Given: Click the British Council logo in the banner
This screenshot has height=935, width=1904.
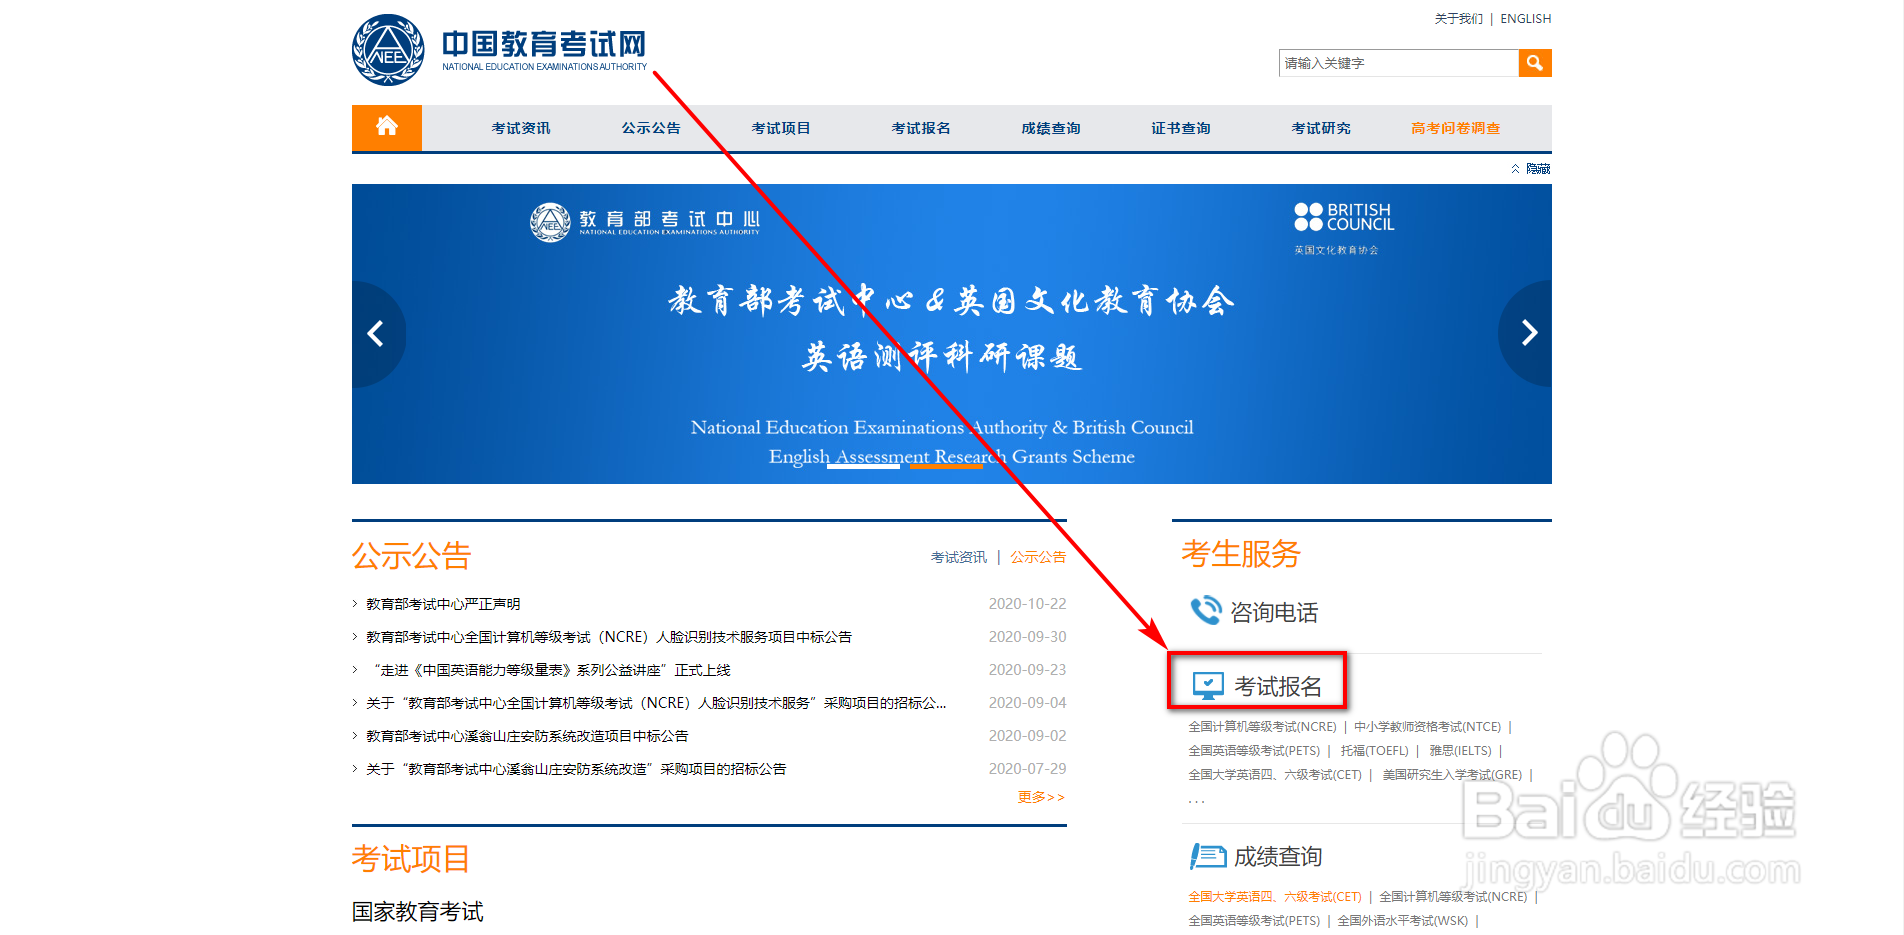Looking at the screenshot, I should [1341, 216].
